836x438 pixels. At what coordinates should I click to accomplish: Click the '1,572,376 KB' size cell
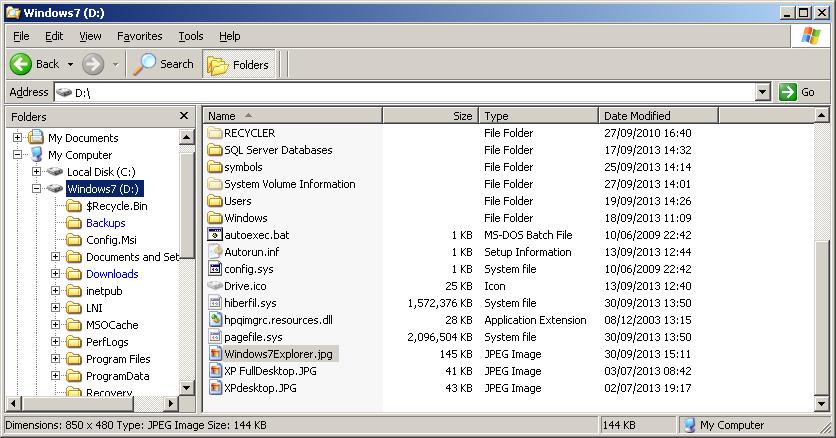(440, 303)
